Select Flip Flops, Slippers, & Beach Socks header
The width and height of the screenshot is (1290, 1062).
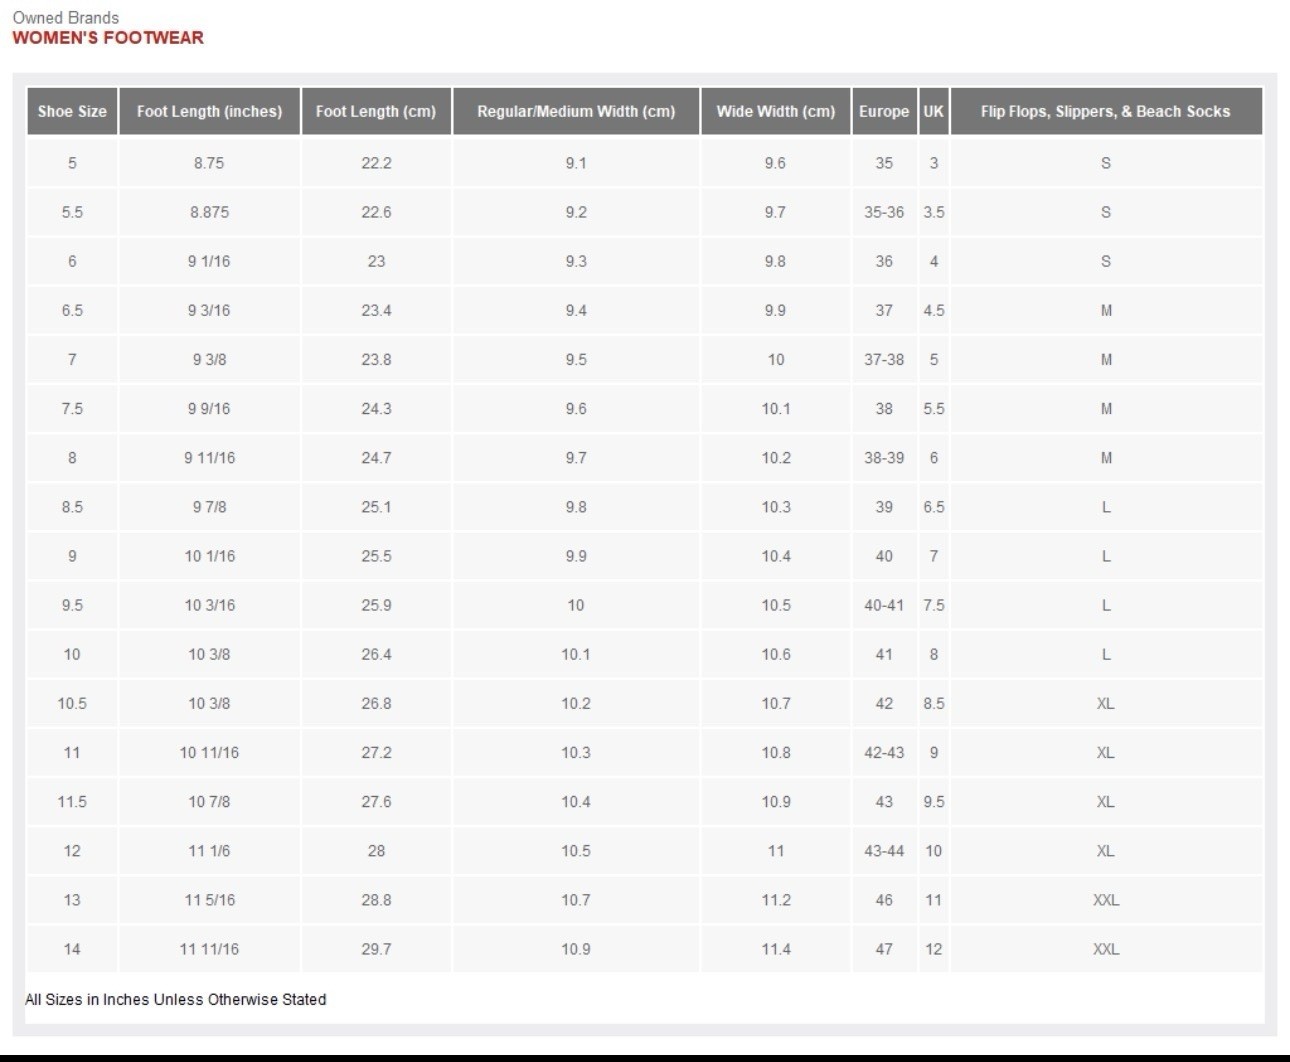pyautogui.click(x=1106, y=111)
